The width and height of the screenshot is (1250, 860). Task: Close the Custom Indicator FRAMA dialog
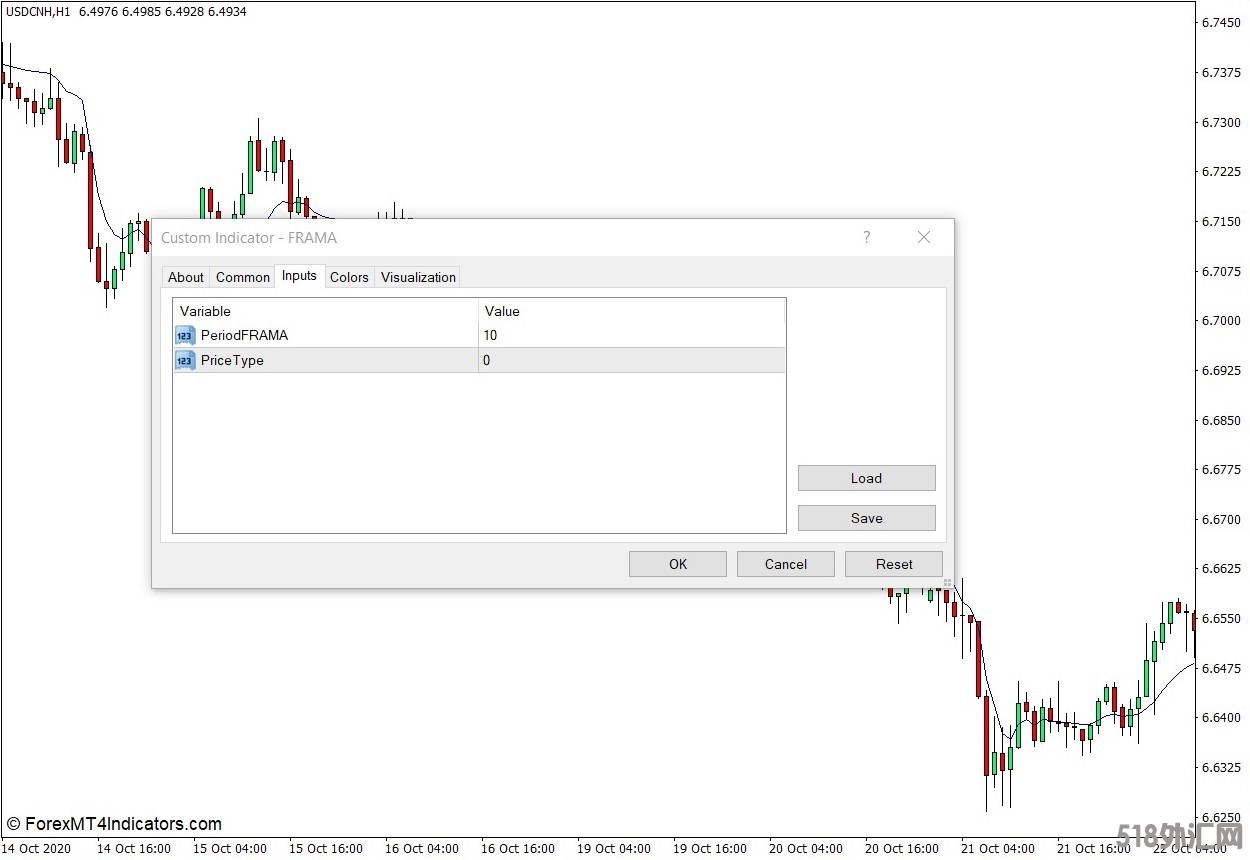tap(923, 237)
